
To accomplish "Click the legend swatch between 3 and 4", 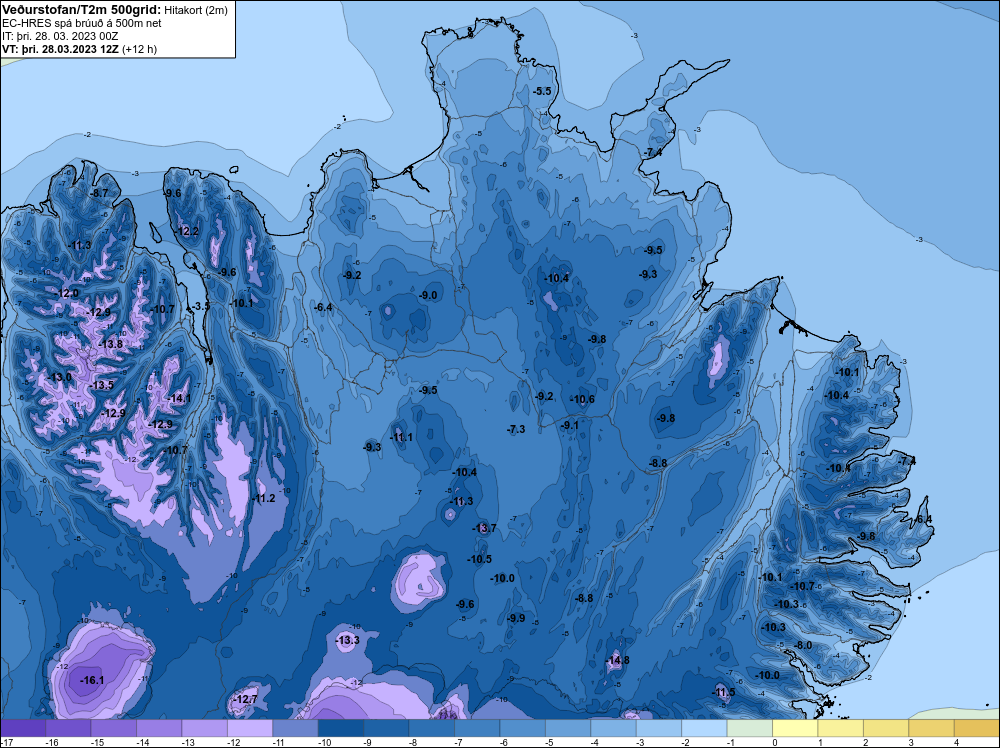I will pyautogui.click(x=932, y=728).
